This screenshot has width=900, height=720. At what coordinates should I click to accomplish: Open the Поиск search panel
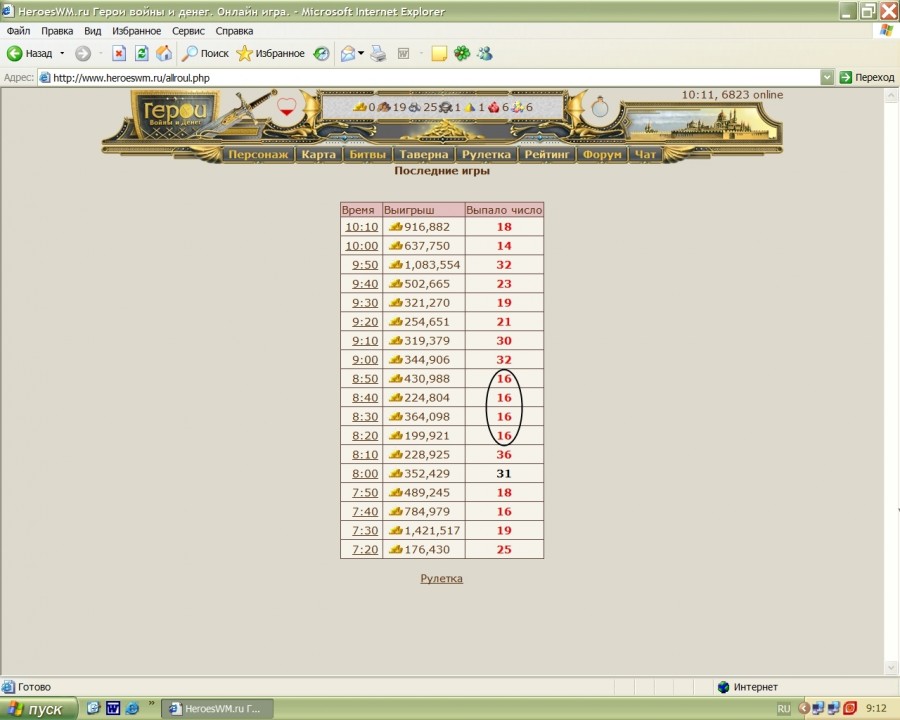coord(205,53)
